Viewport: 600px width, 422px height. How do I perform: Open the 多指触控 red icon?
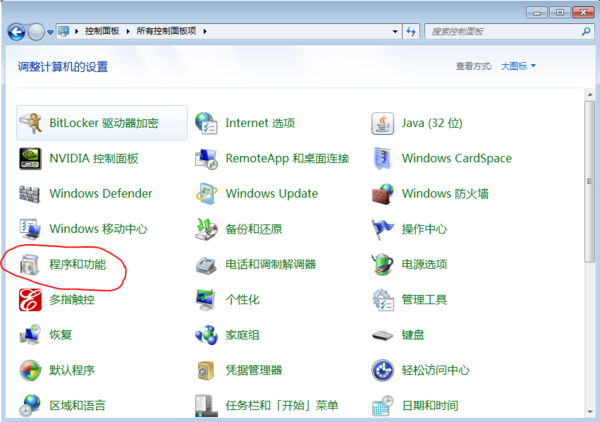[x=30, y=300]
